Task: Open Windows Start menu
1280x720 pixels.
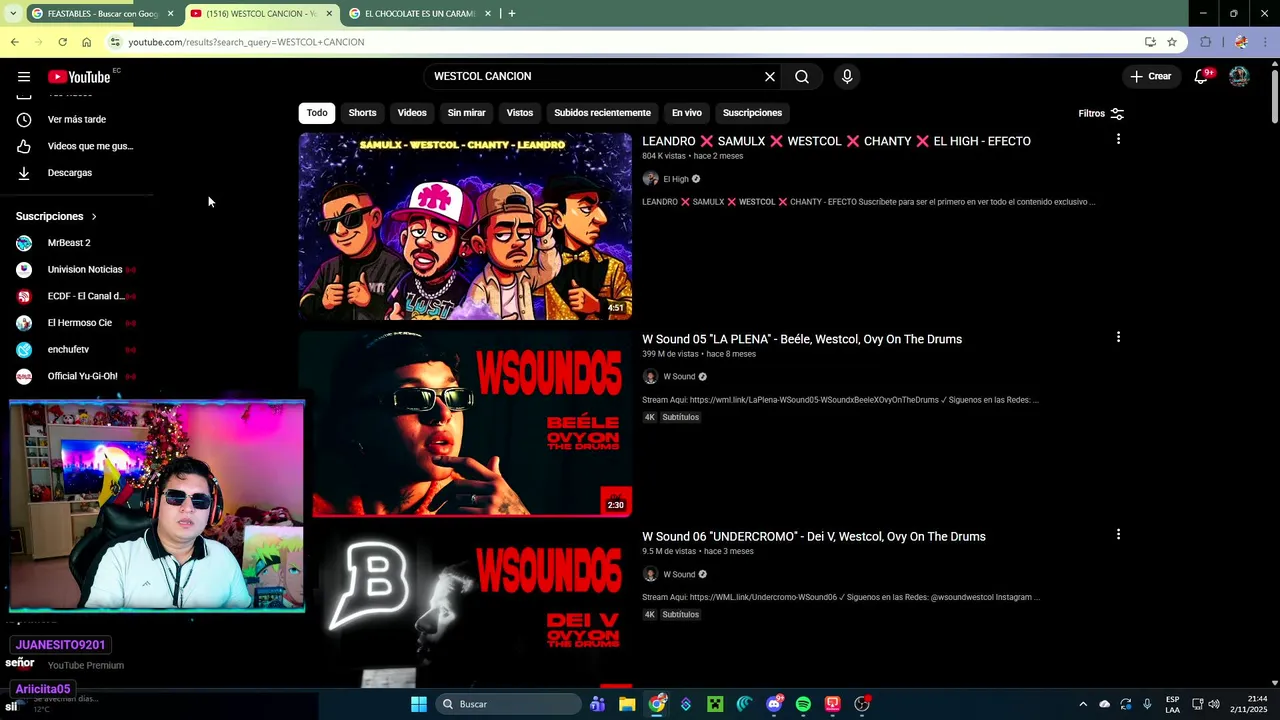Action: click(419, 704)
